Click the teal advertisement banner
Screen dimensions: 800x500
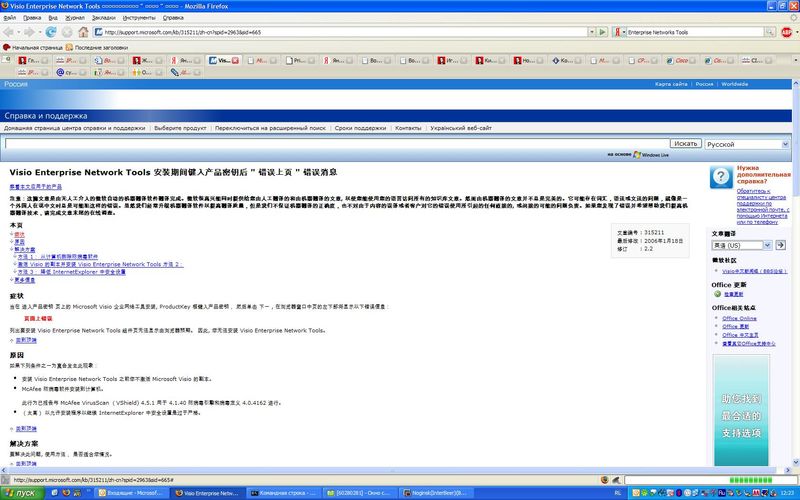point(741,410)
